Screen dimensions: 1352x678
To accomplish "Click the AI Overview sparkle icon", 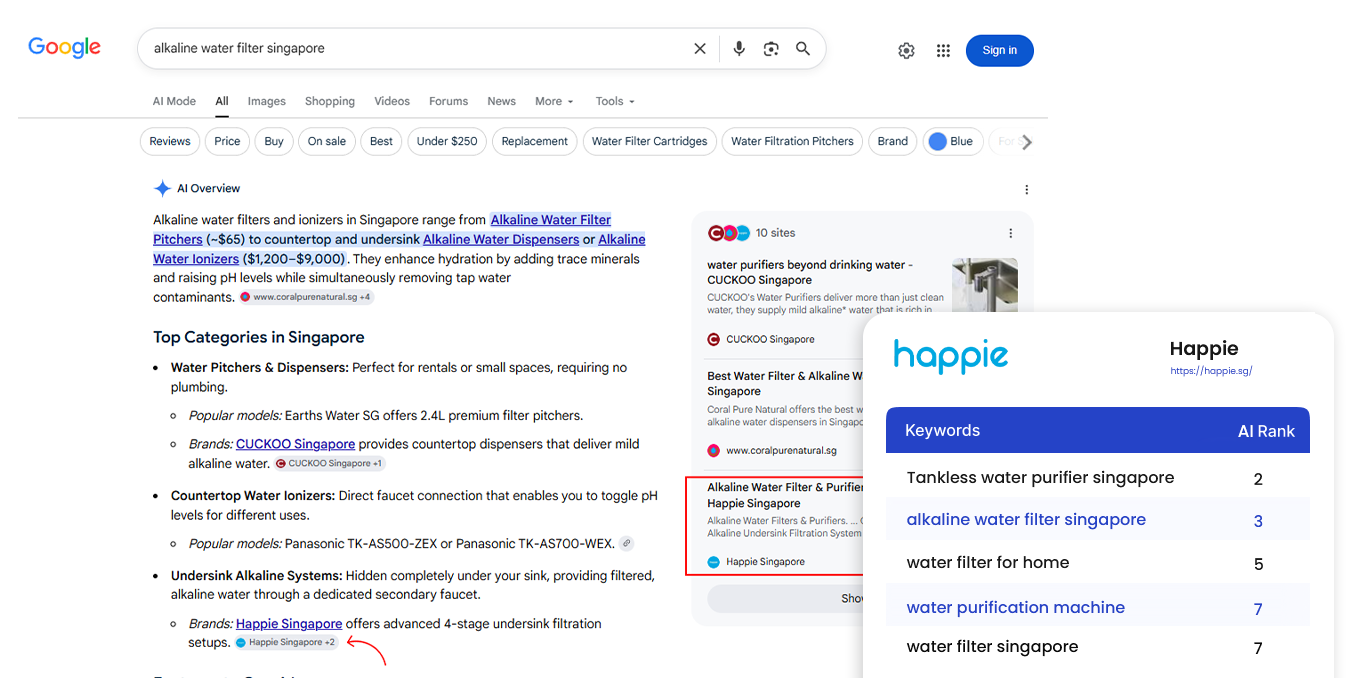I will point(162,188).
